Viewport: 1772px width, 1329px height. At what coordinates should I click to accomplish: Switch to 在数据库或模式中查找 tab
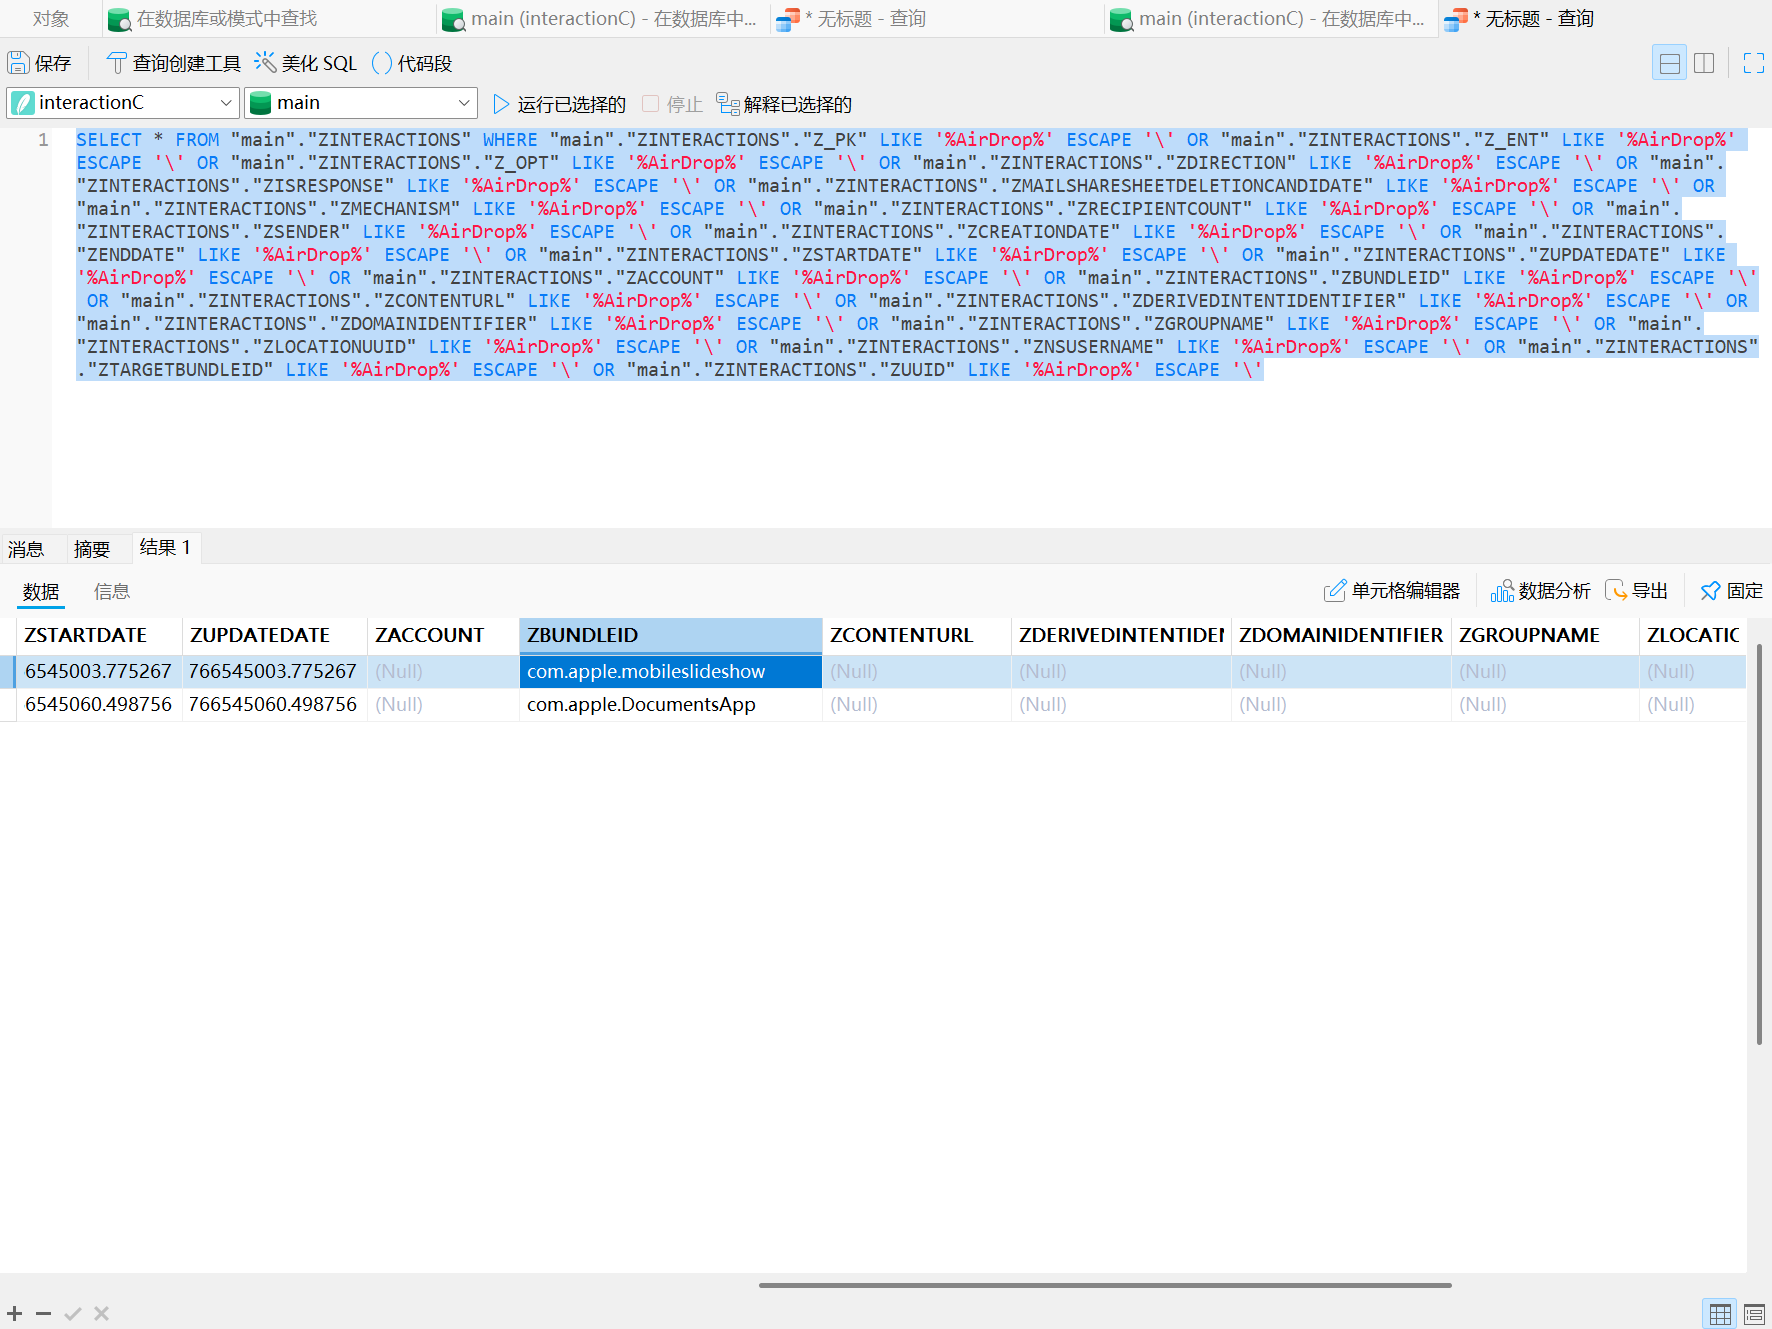[269, 18]
